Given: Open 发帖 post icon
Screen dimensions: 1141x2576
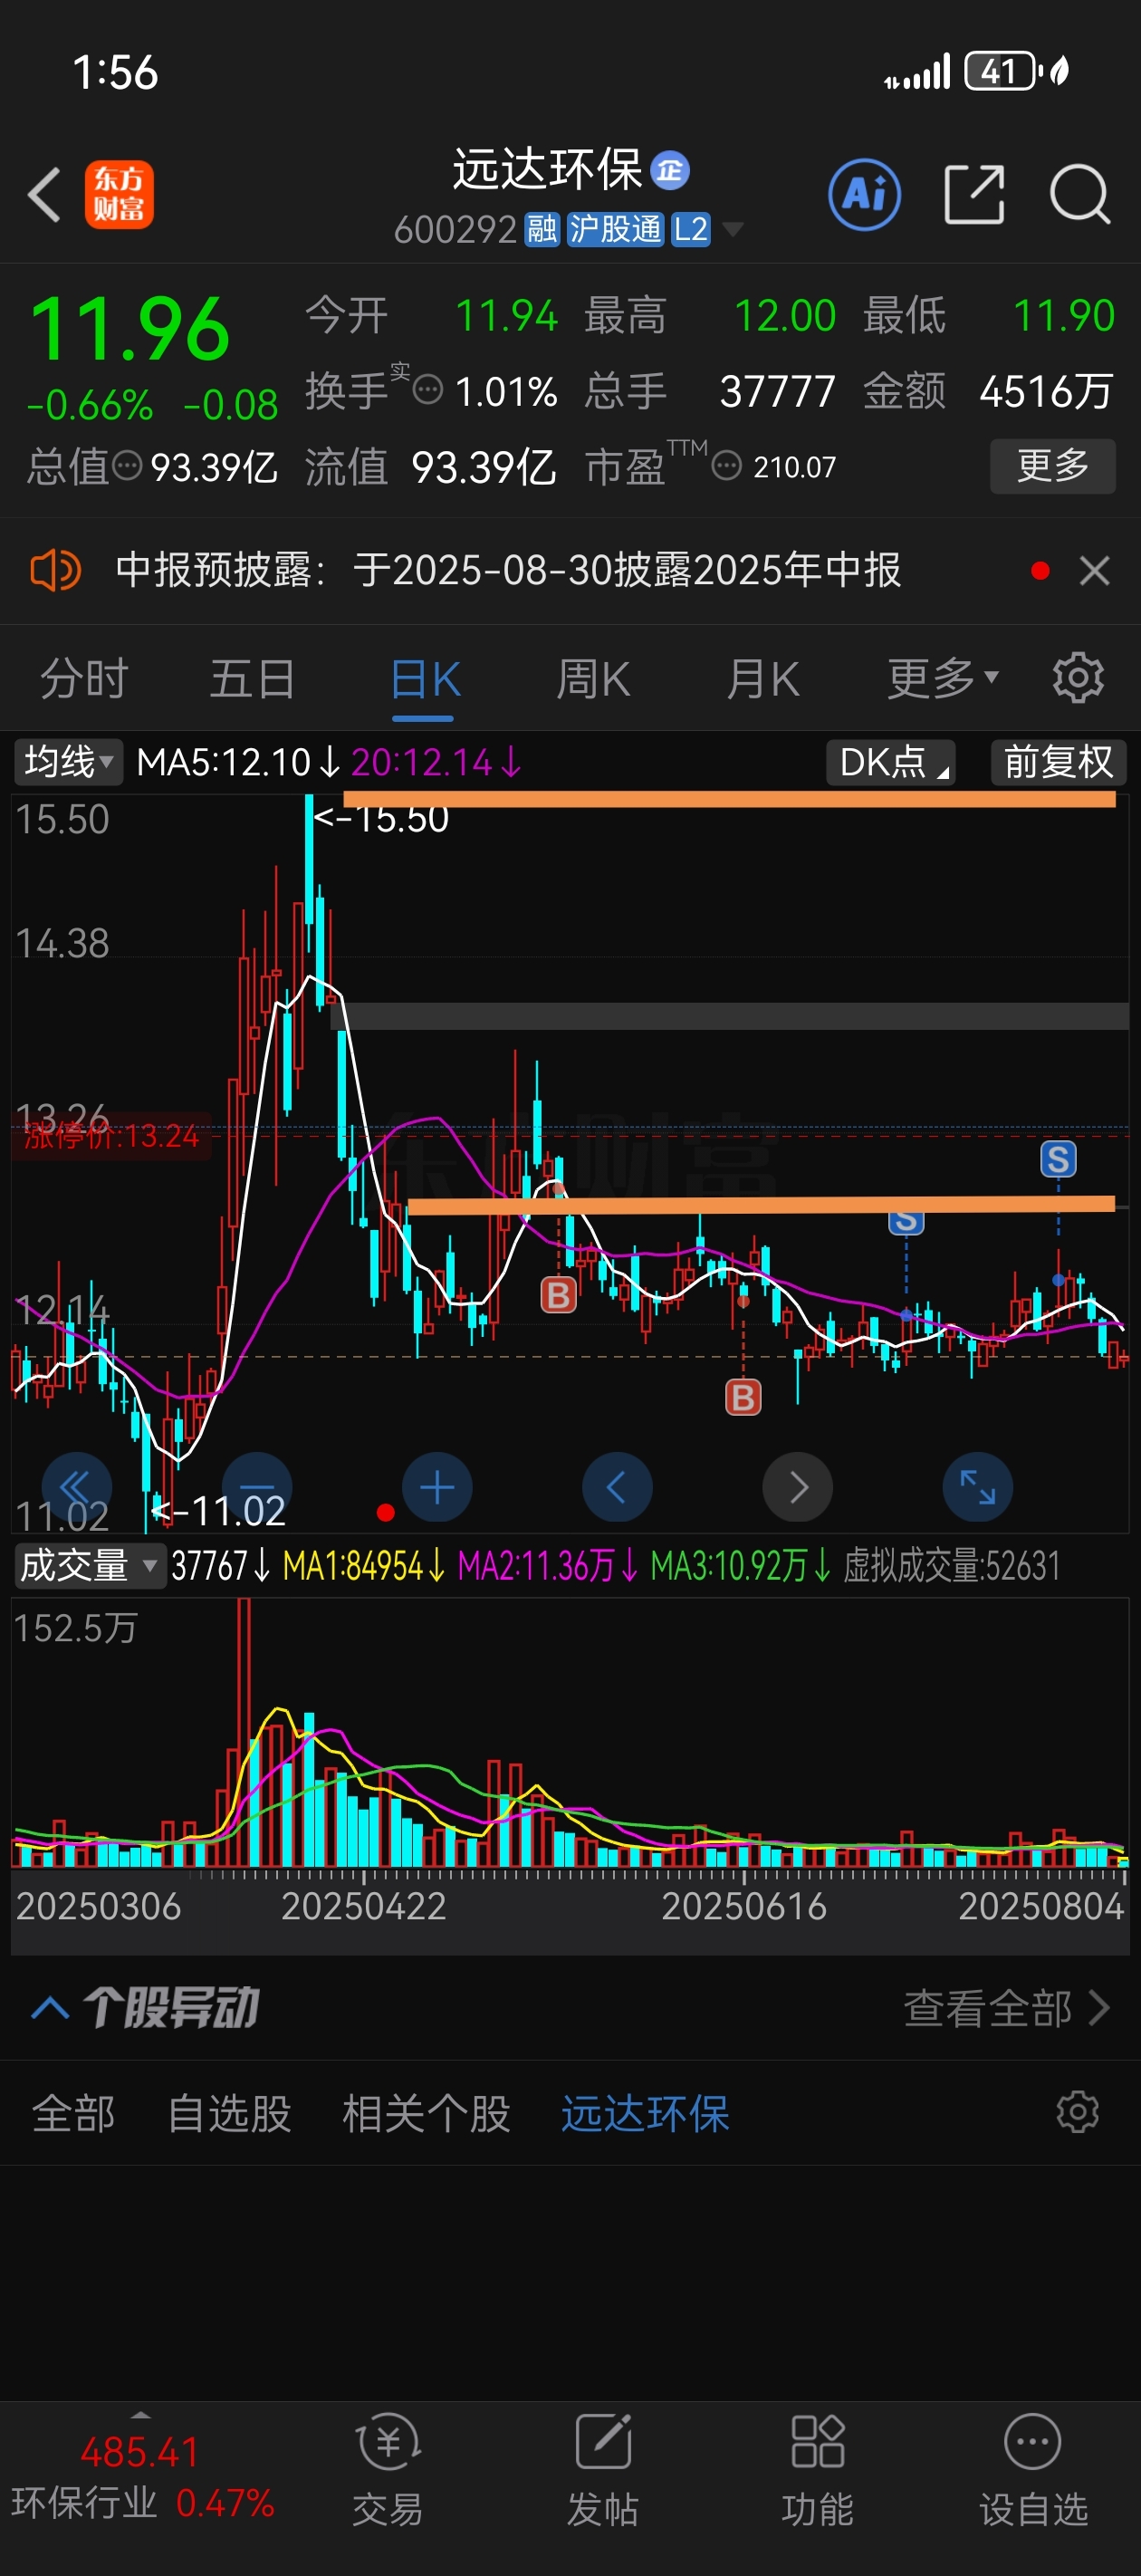Looking at the screenshot, I should pyautogui.click(x=603, y=2442).
